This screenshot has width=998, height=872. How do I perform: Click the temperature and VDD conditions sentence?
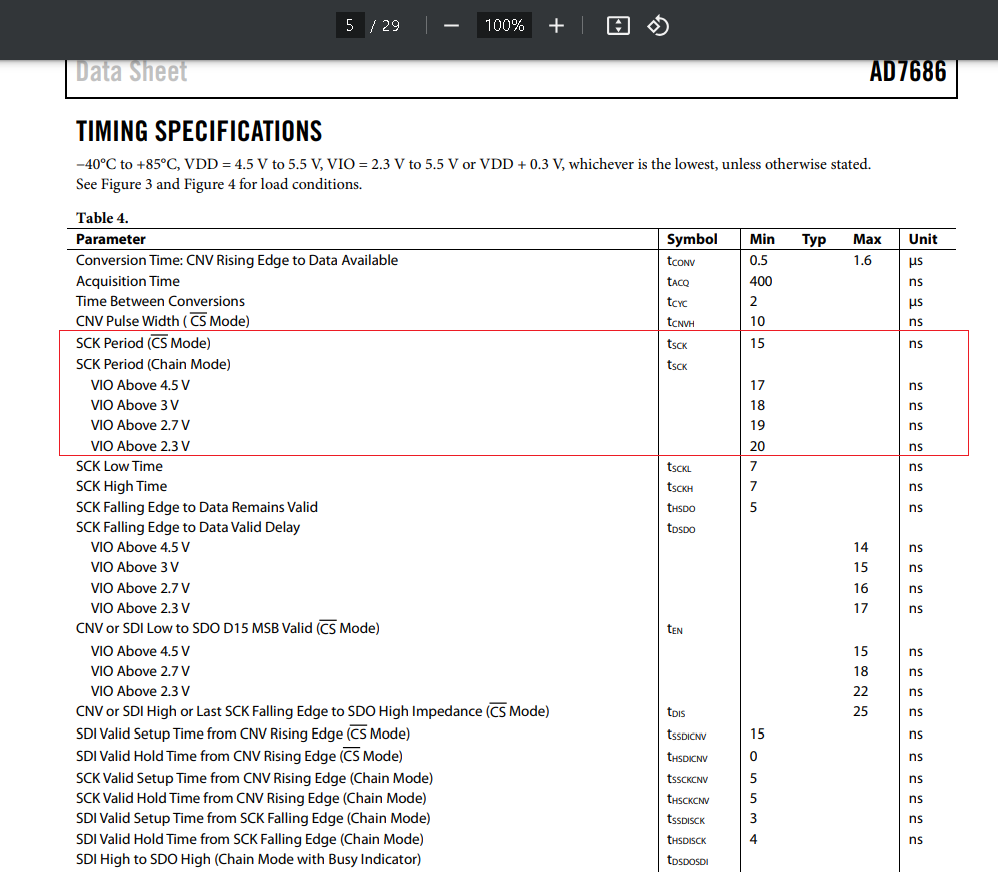coord(473,164)
